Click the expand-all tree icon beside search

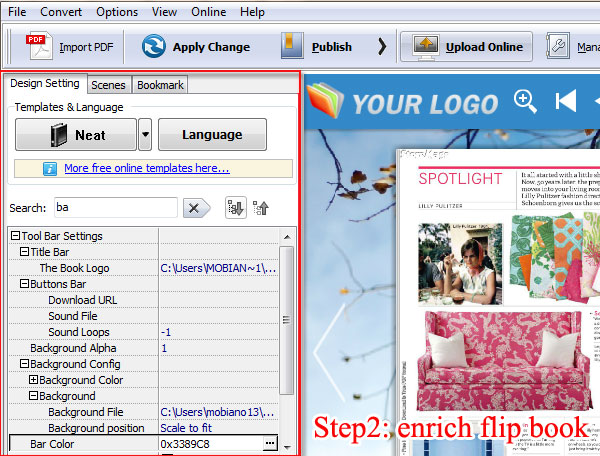coord(235,208)
